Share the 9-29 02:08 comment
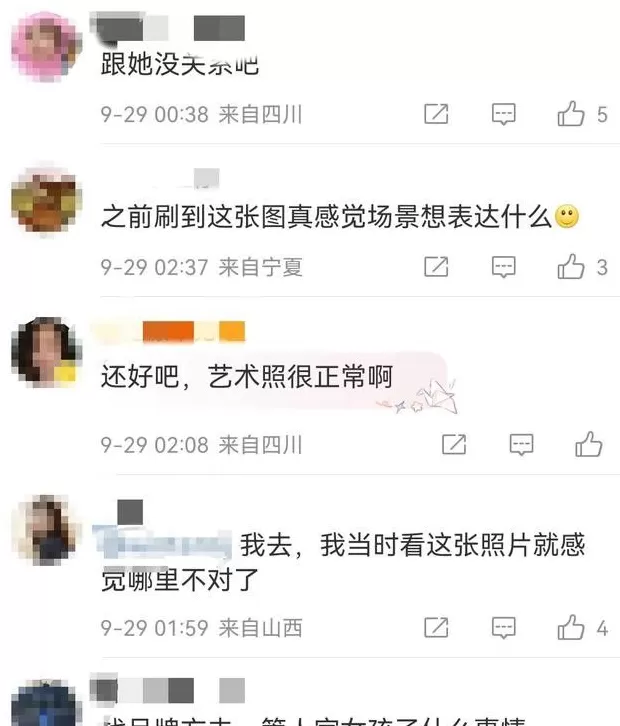 click(x=454, y=444)
